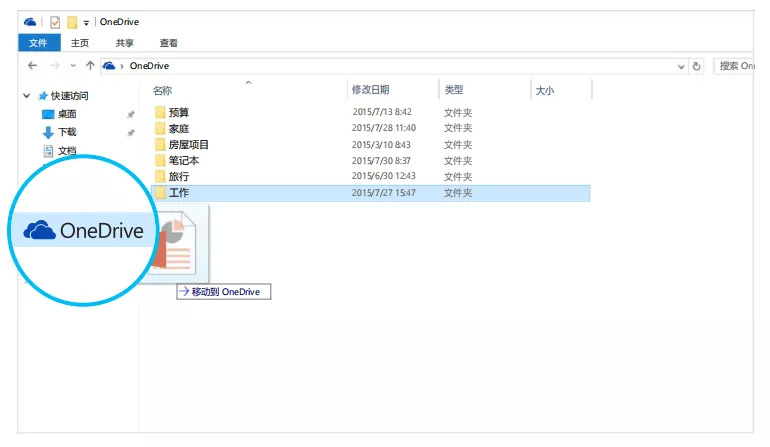Viewport: 770px width, 447px height.
Task: Click the New folder quick access icon
Action: point(72,22)
